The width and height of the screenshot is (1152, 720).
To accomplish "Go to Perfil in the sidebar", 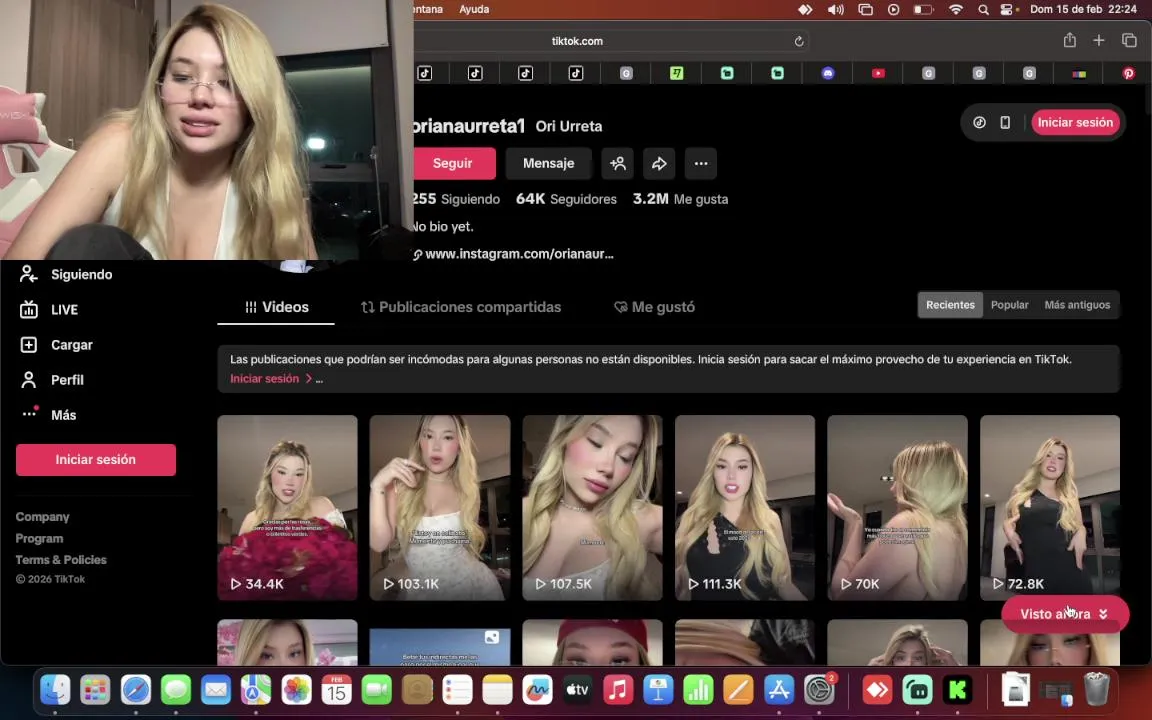I will pyautogui.click(x=51, y=380).
